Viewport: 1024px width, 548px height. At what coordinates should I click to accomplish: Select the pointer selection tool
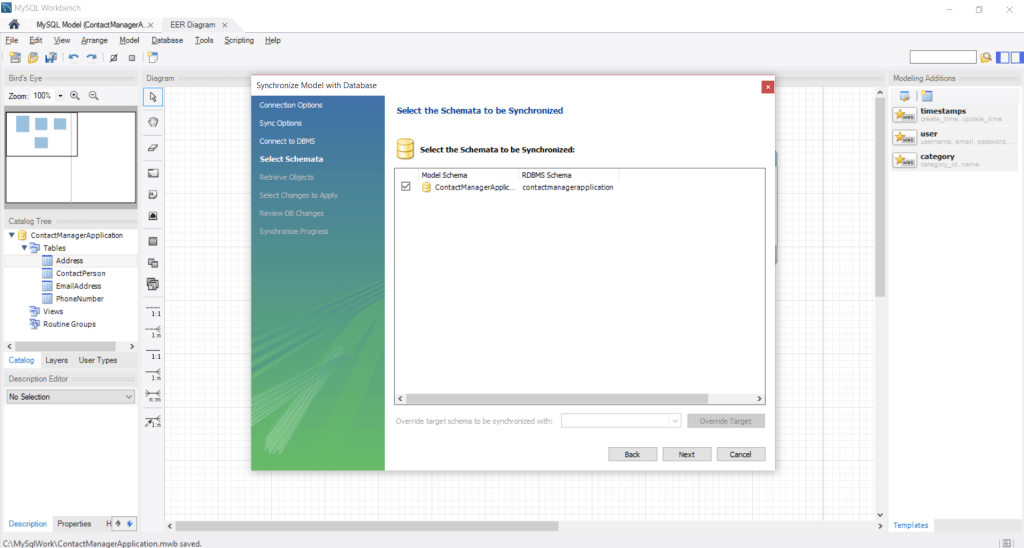[x=153, y=97]
